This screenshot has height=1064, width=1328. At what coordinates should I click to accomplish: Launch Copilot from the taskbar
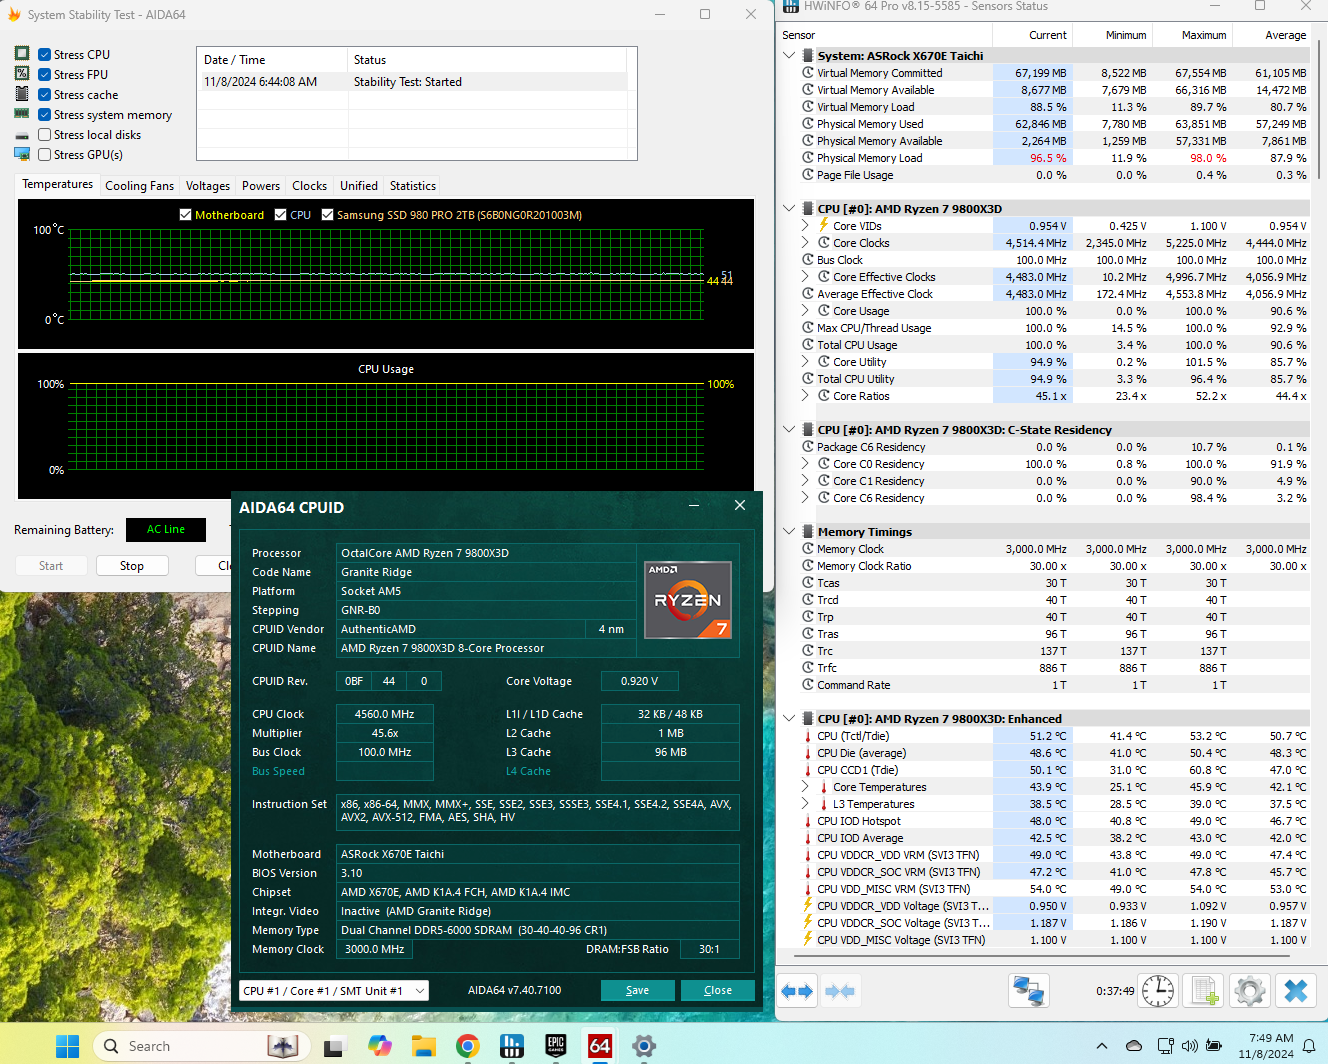(x=379, y=1046)
